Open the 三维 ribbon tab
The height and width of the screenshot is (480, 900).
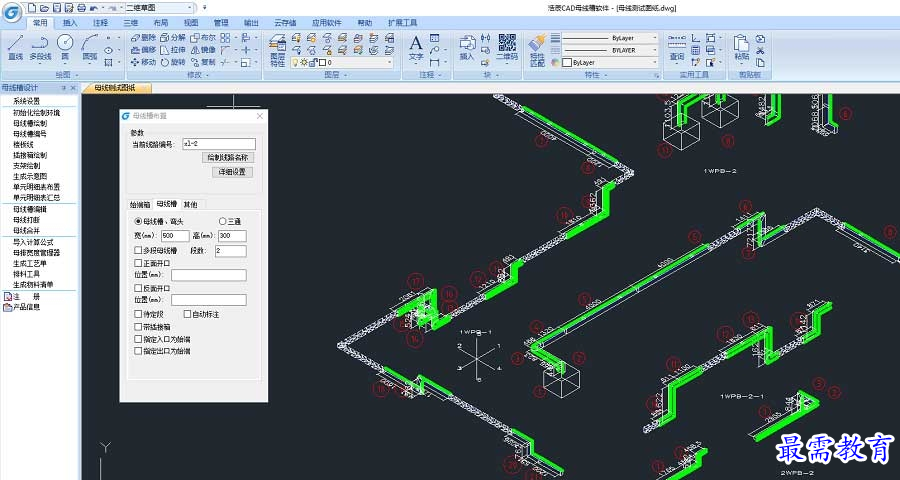click(131, 23)
